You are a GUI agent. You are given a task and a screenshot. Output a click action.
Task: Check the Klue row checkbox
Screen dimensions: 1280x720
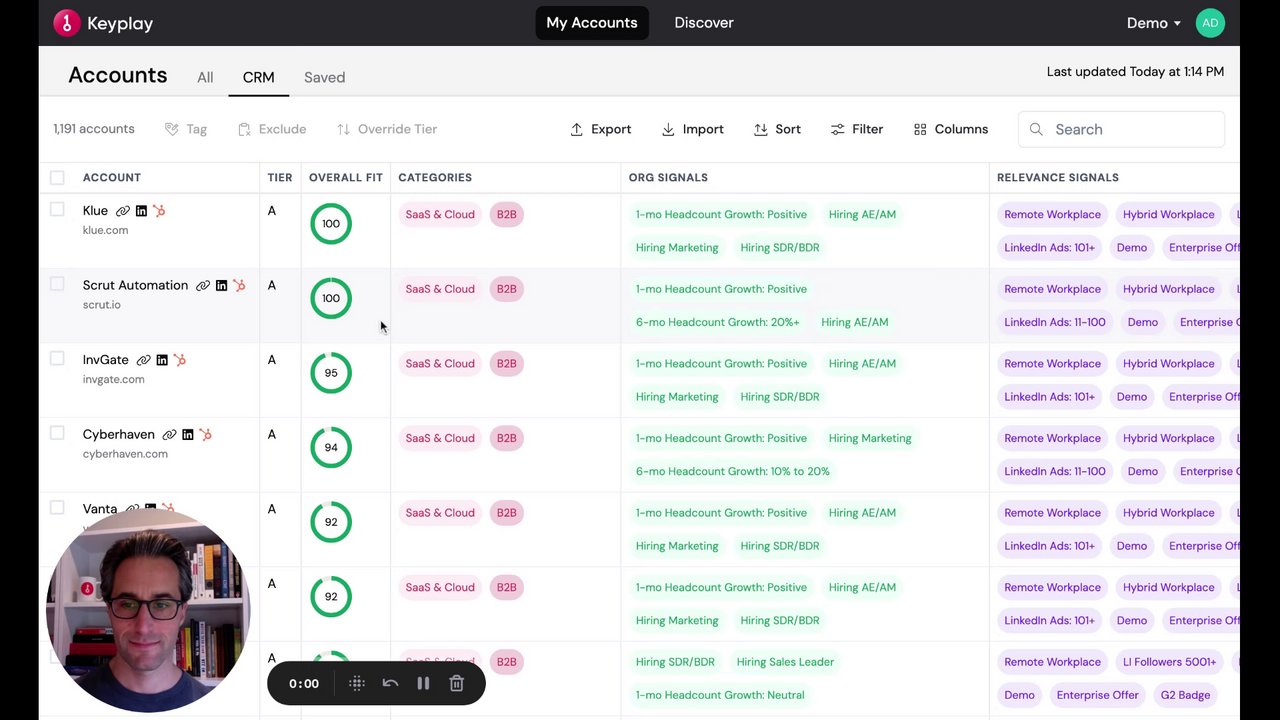click(x=57, y=210)
